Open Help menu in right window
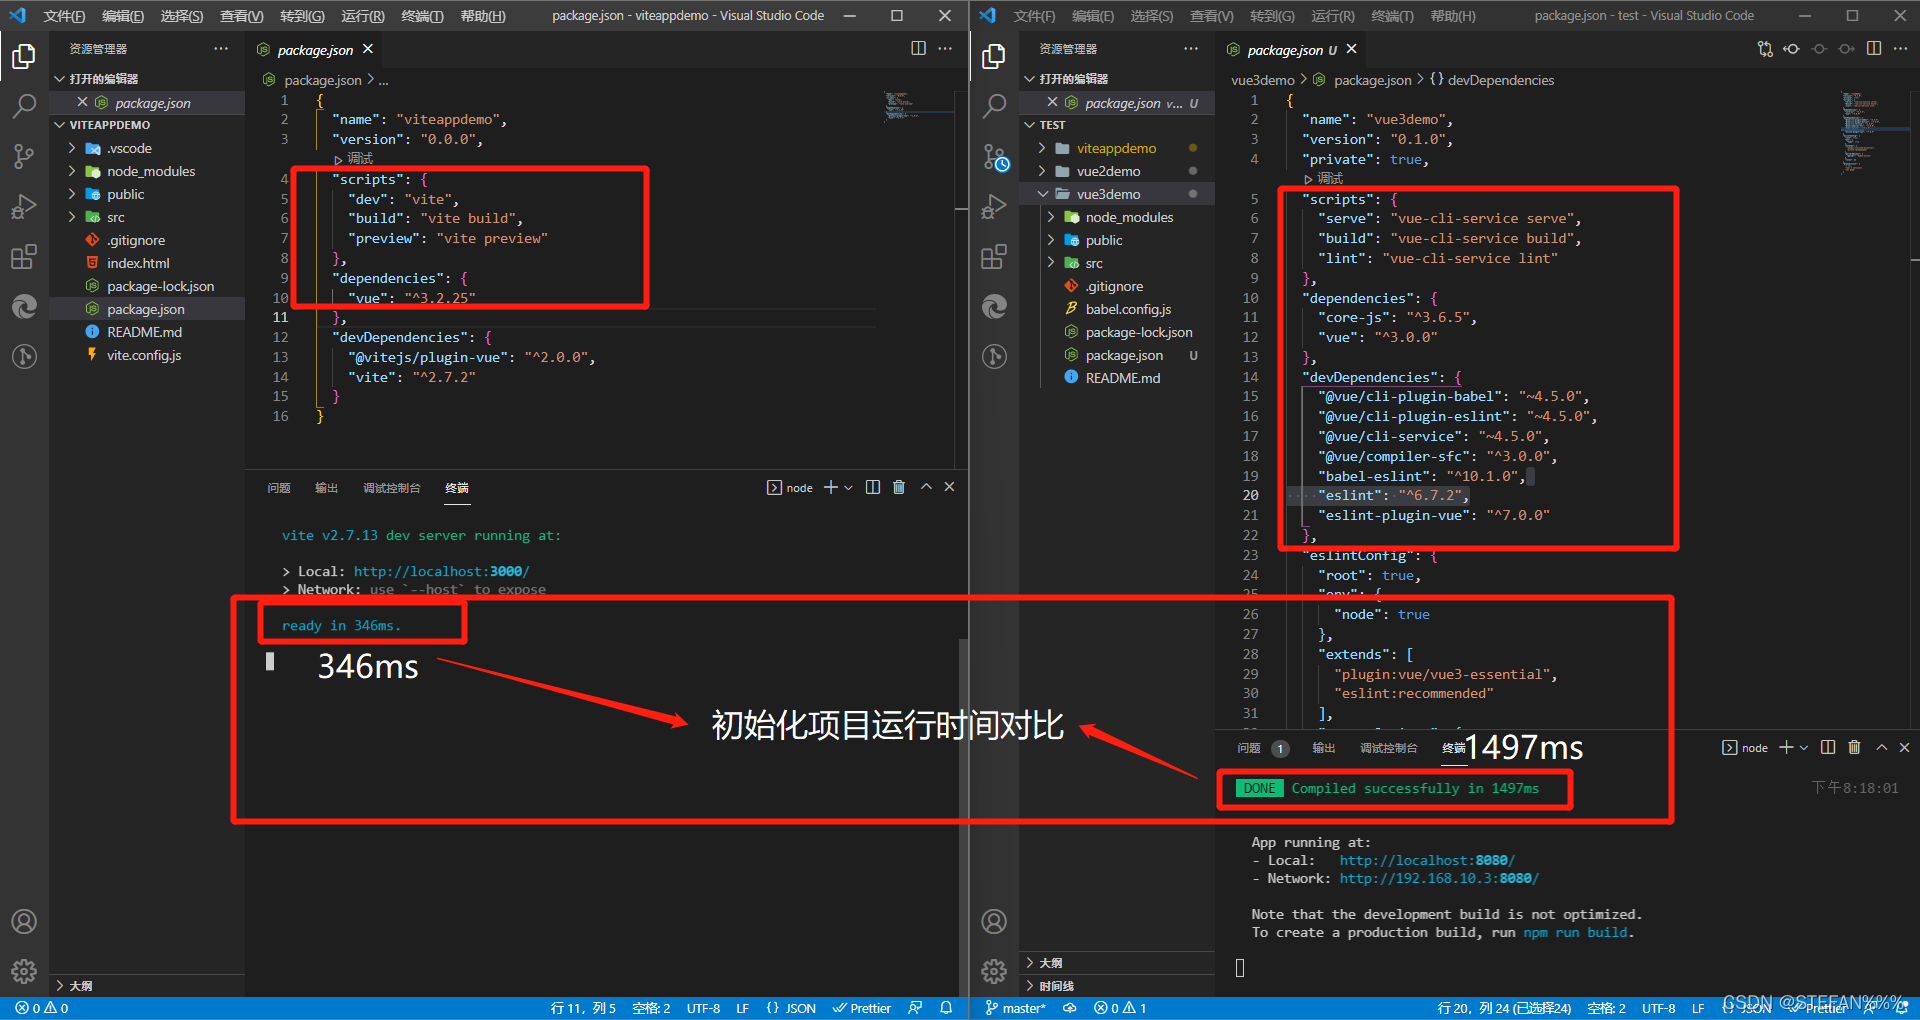The image size is (1920, 1020). (x=1452, y=16)
